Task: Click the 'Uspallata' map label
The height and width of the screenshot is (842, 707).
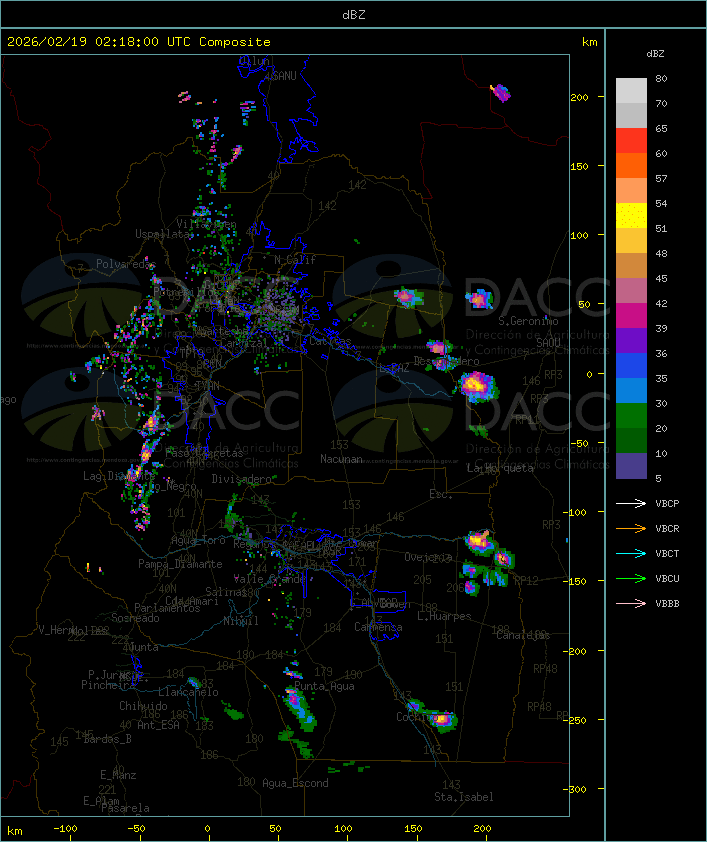Action: 162,234
